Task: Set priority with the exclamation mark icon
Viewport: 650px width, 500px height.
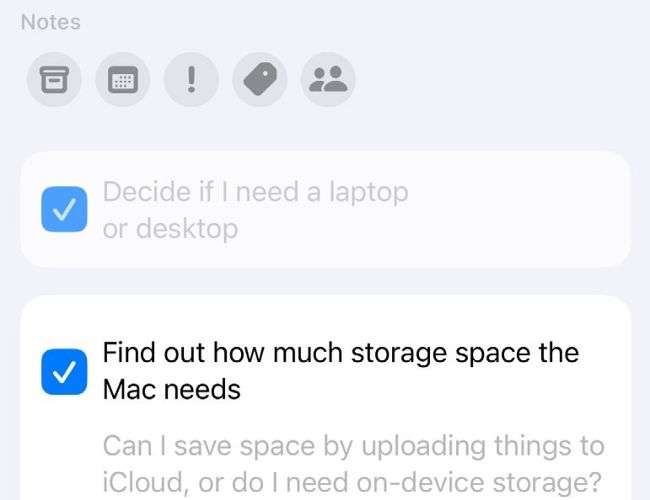Action: pos(192,81)
